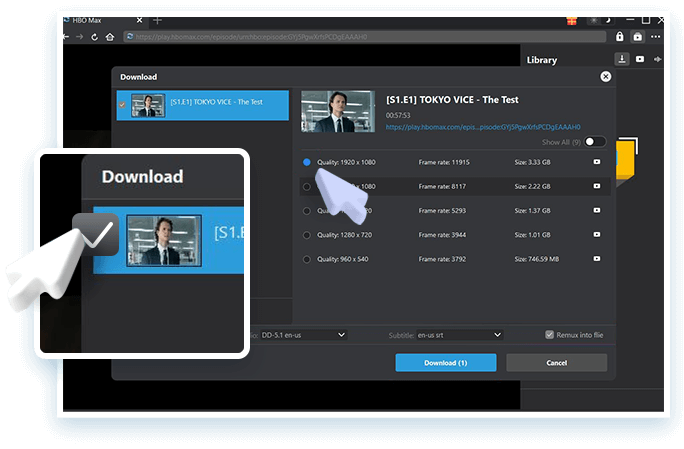Click 'Frame rate: 3944' text
Viewport: 684px width, 449px height.
pyautogui.click(x=442, y=235)
